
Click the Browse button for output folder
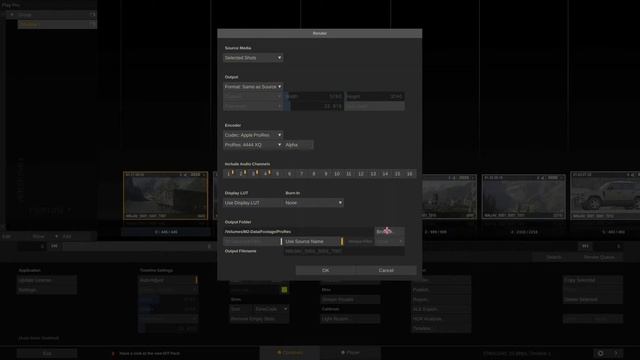(390, 232)
